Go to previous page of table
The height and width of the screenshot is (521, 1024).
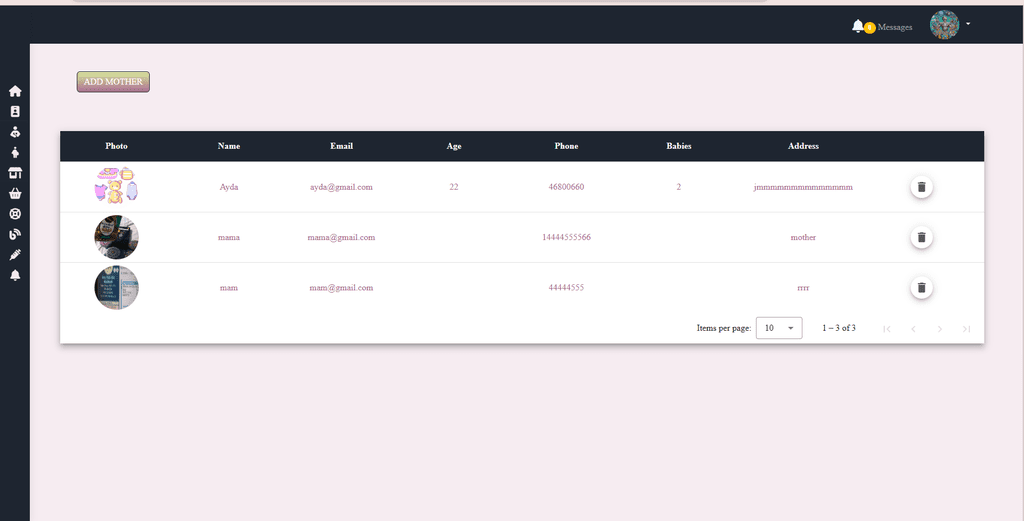[x=914, y=328]
